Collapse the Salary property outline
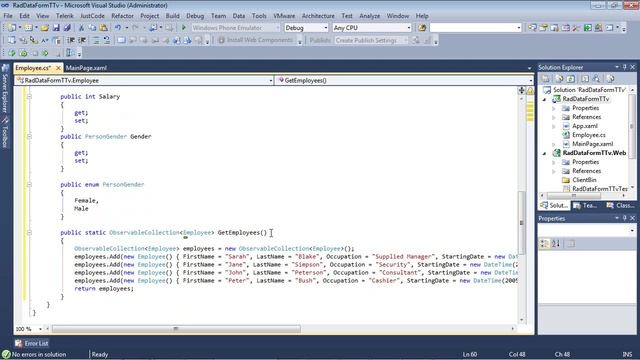 coord(29,96)
